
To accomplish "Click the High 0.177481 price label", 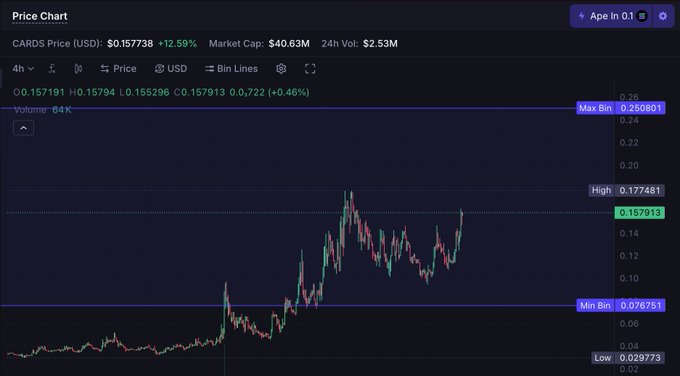I will pyautogui.click(x=626, y=190).
